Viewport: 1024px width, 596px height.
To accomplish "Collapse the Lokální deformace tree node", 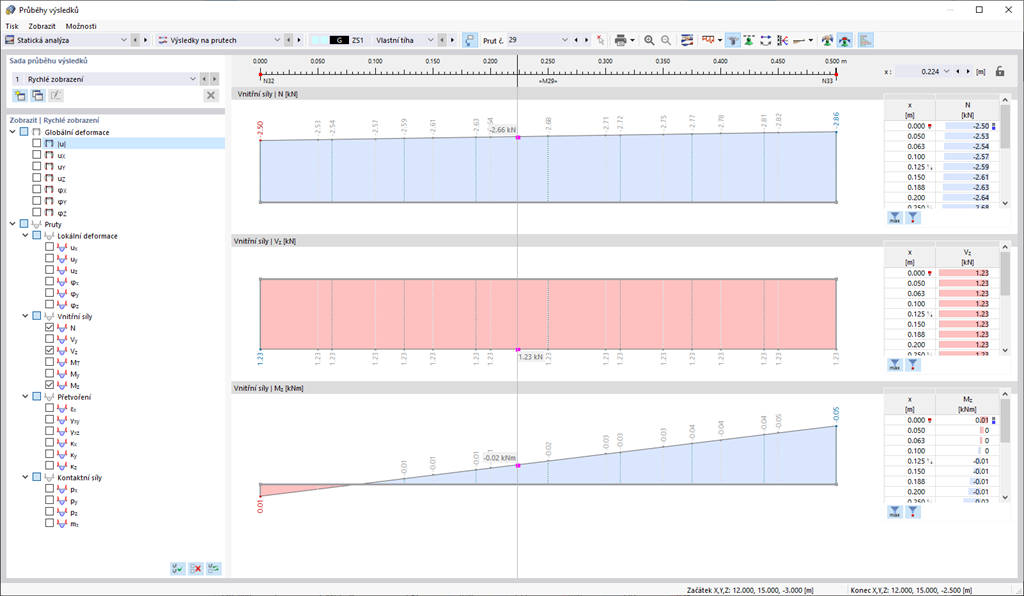I will click(25, 235).
